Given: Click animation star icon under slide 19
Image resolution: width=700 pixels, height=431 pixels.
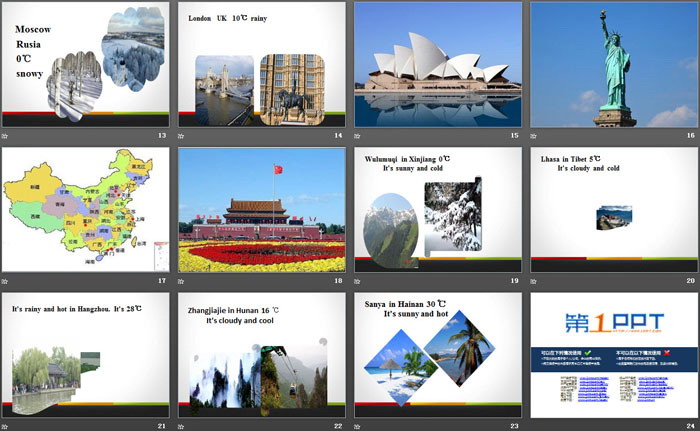Looking at the screenshot, I should coord(357,281).
